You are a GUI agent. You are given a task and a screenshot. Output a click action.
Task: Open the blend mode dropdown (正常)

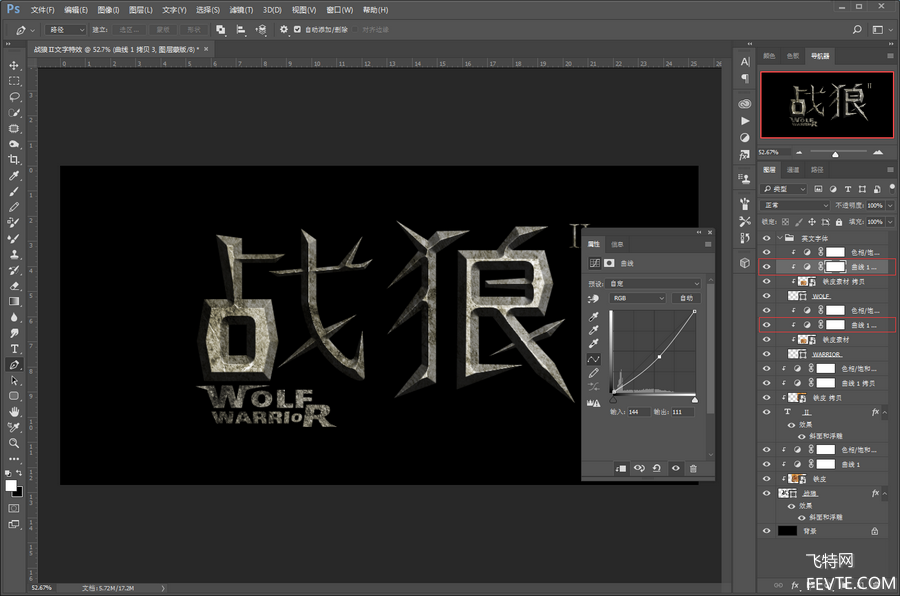[796, 205]
